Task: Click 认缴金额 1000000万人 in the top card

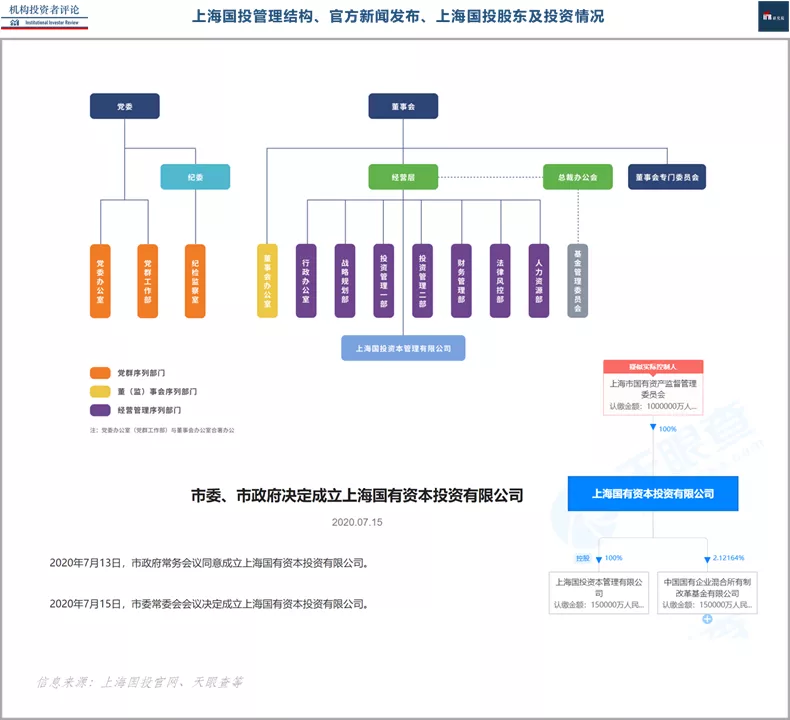Action: 653,406
